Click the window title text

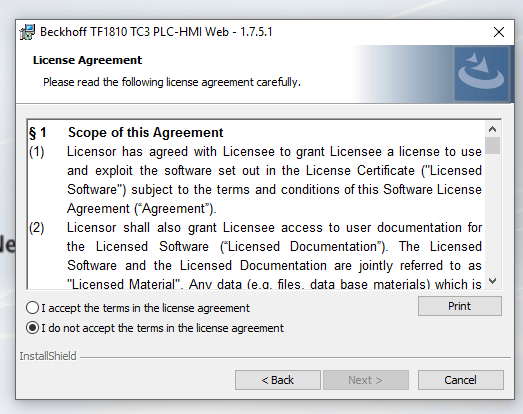tap(156, 32)
